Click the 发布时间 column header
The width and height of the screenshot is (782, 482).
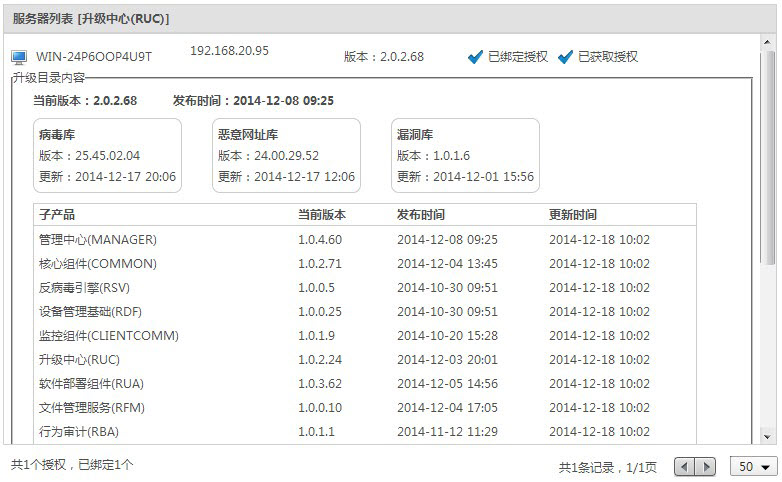point(421,215)
